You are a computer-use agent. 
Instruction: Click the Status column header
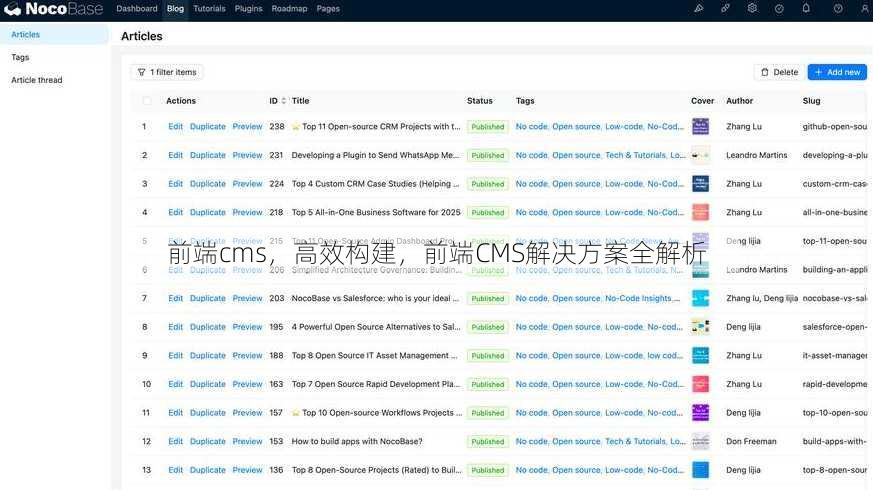pos(479,101)
